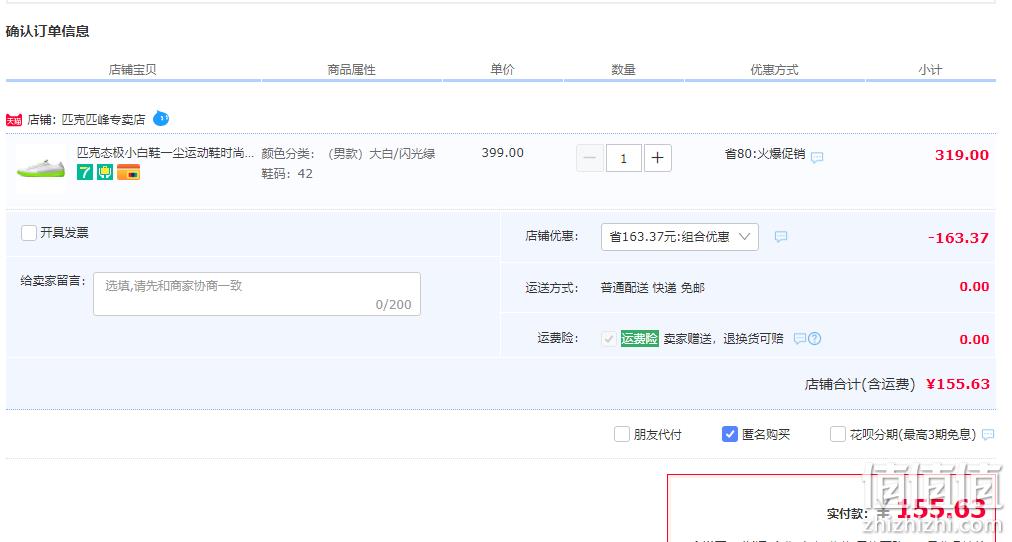Click the 数量 column header
The width and height of the screenshot is (1012, 542).
(623, 70)
